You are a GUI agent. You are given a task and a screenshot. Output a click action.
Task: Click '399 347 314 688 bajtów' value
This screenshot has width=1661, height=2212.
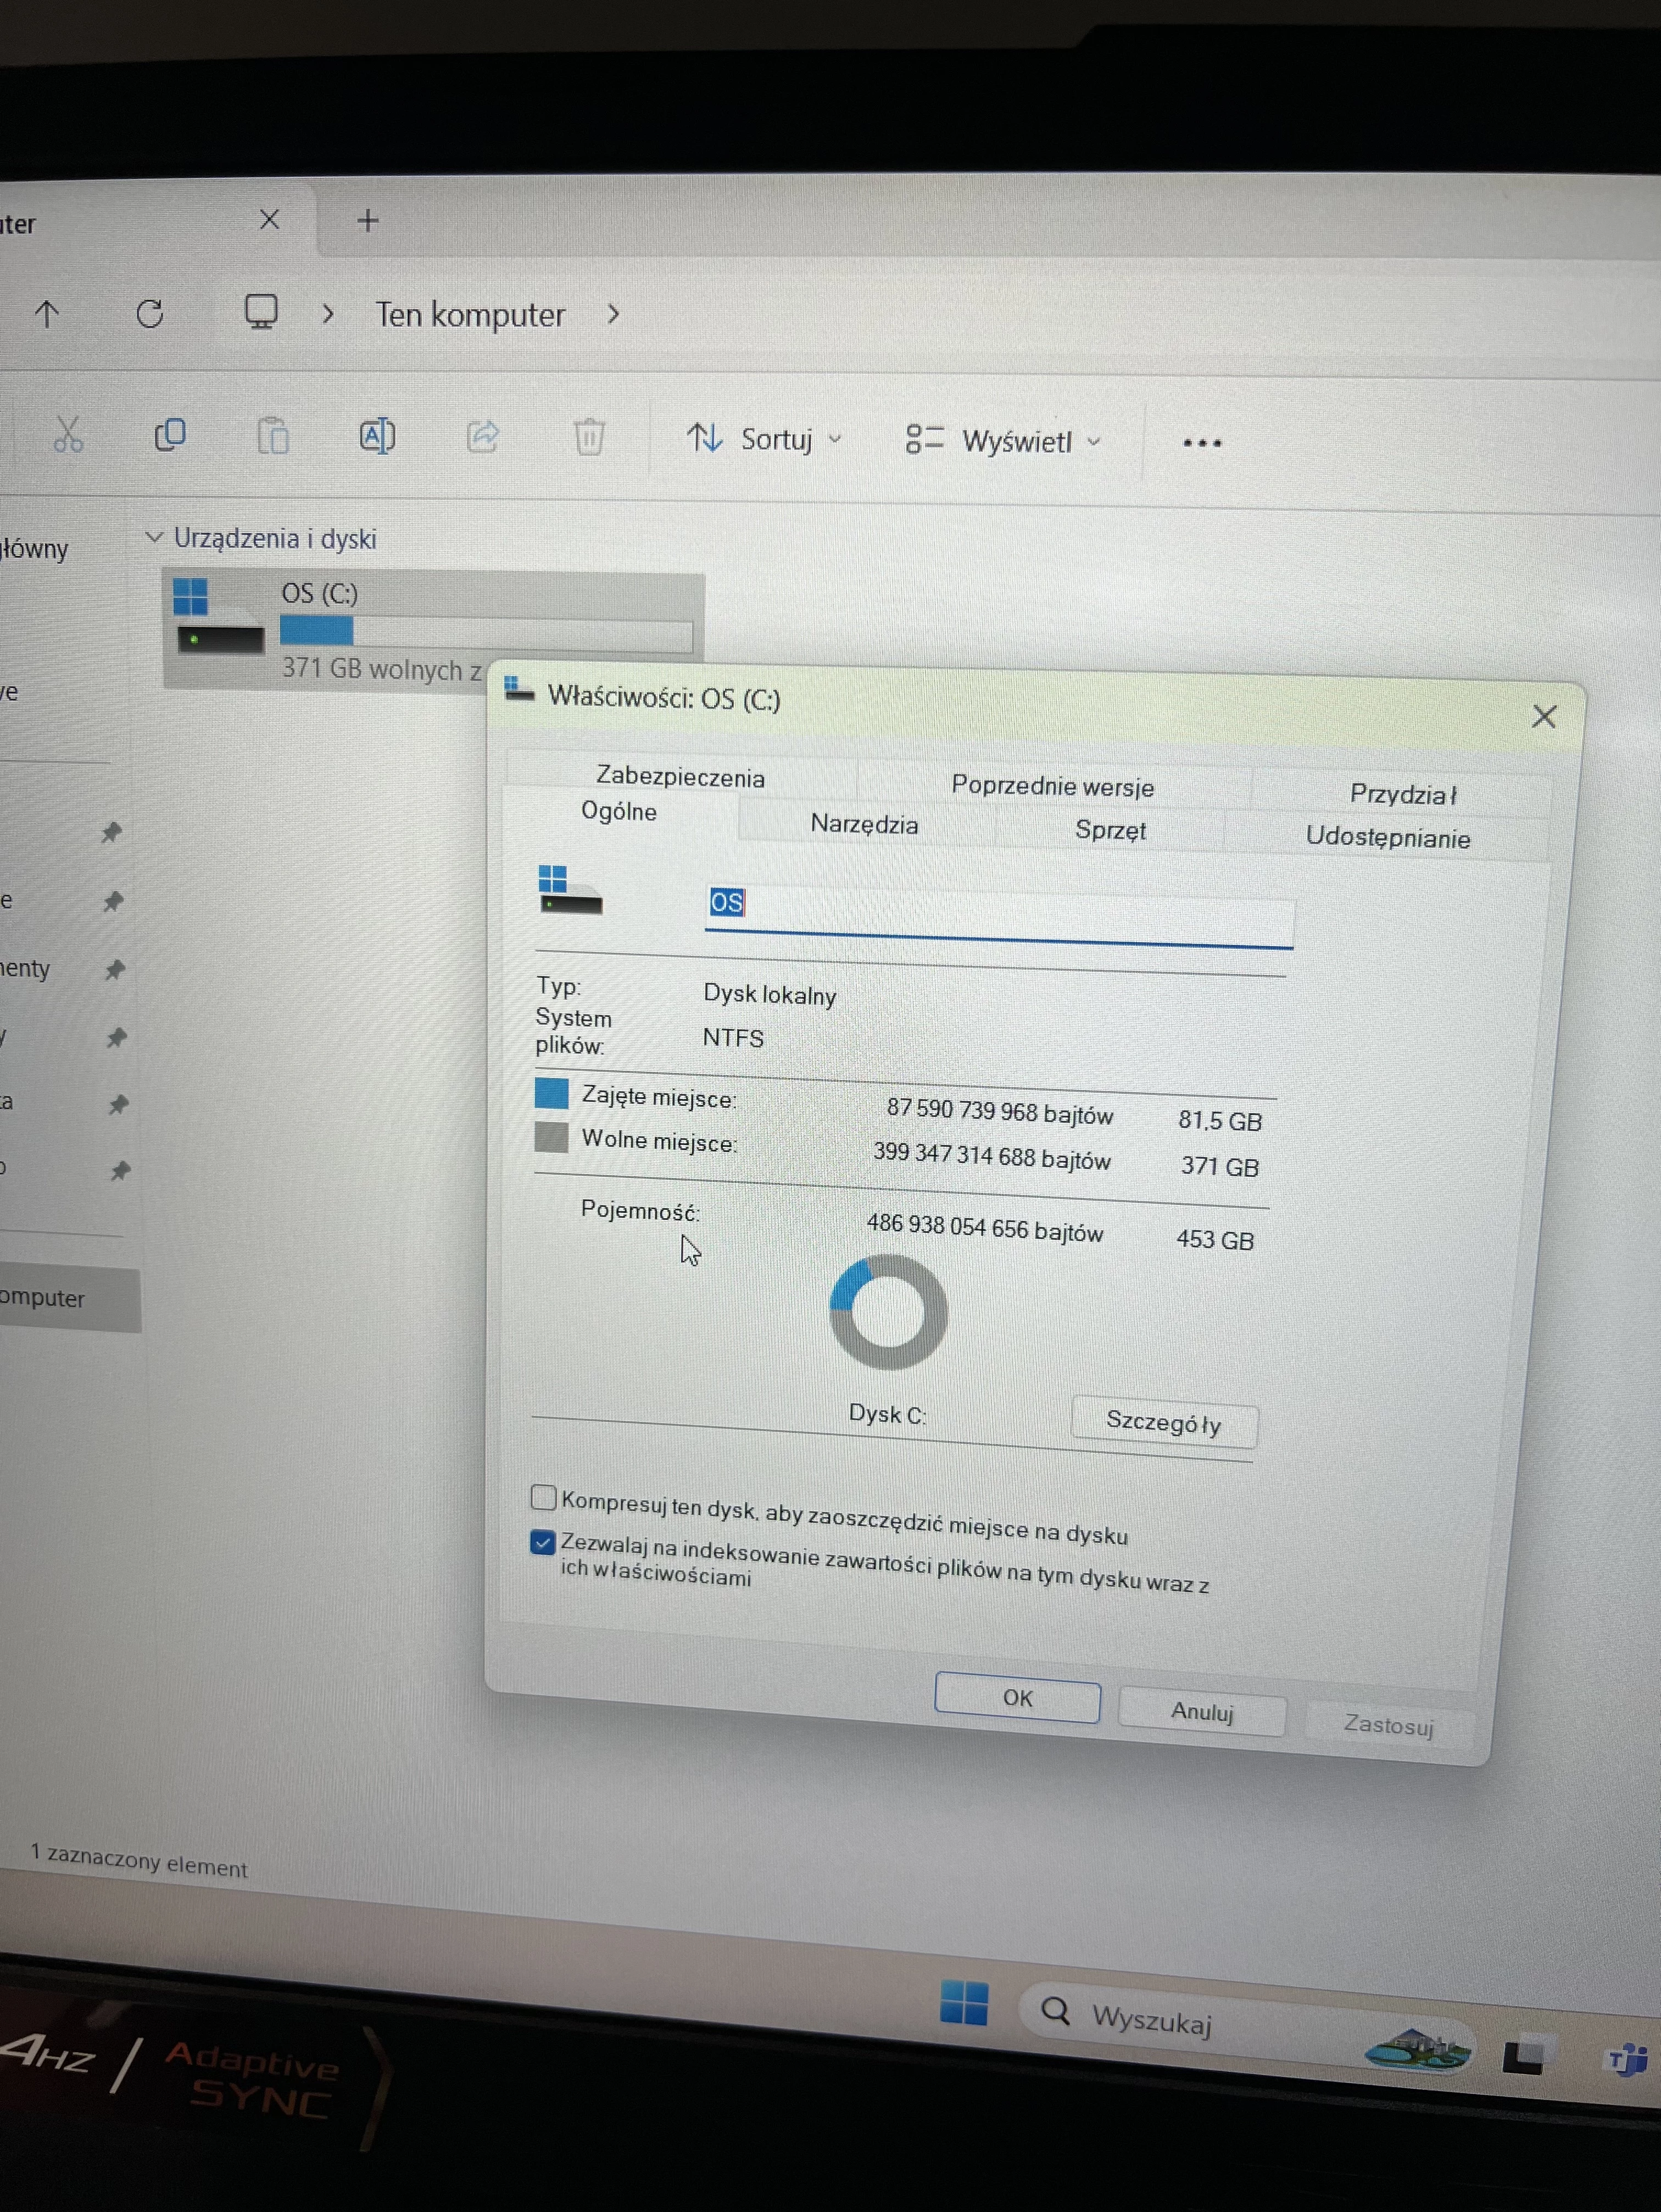(992, 1156)
